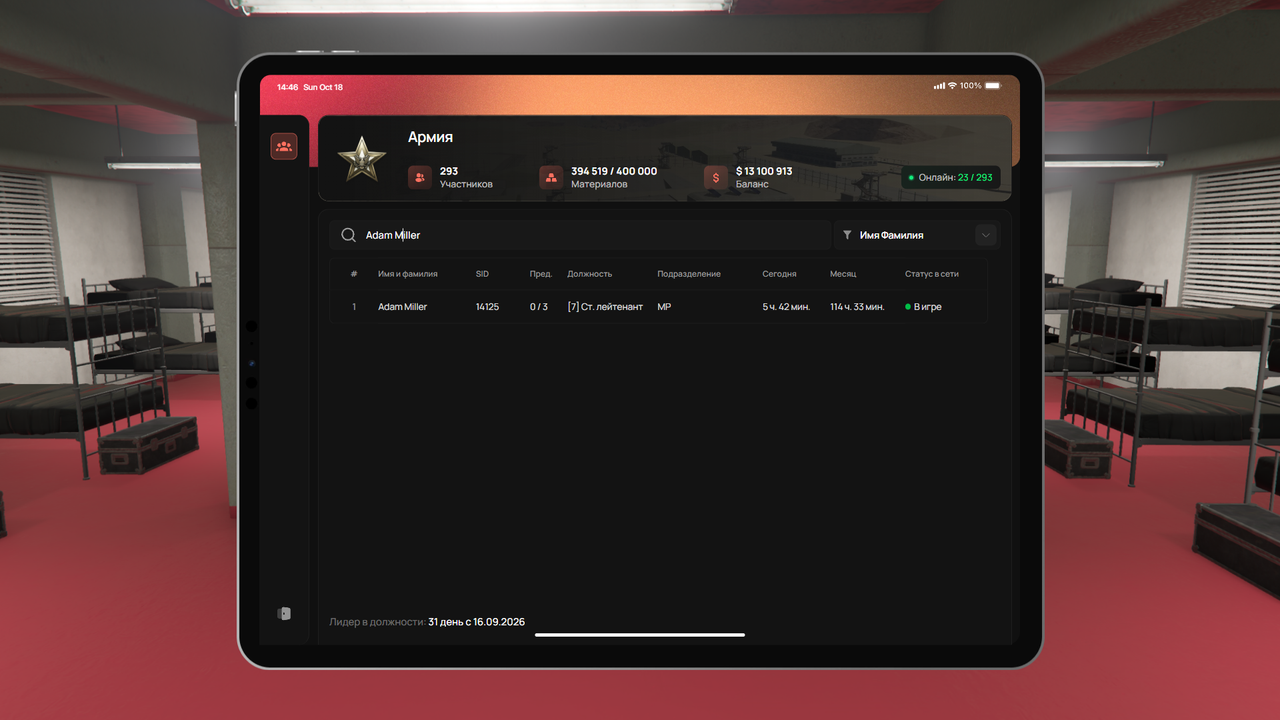Image resolution: width=1280 pixels, height=720 pixels.
Task: Click the filter funnel icon
Action: pyautogui.click(x=847, y=235)
